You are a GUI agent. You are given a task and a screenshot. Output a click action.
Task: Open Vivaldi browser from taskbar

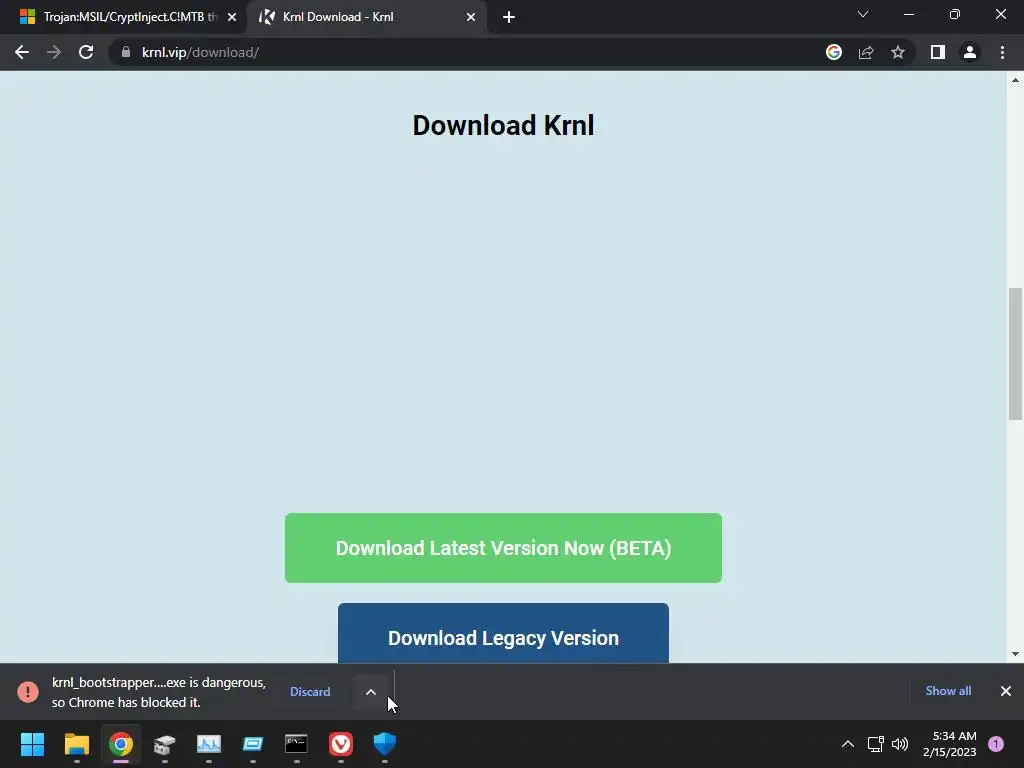coord(341,744)
